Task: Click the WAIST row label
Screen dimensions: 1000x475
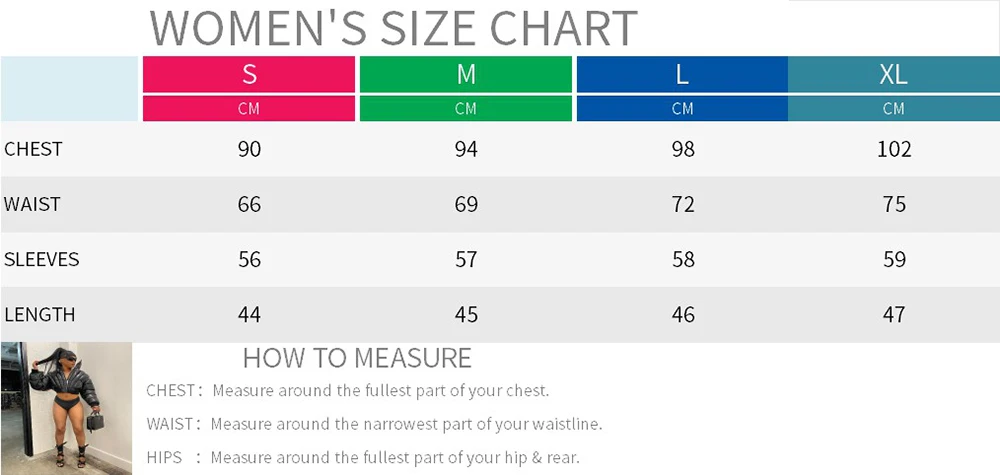Action: (x=32, y=204)
